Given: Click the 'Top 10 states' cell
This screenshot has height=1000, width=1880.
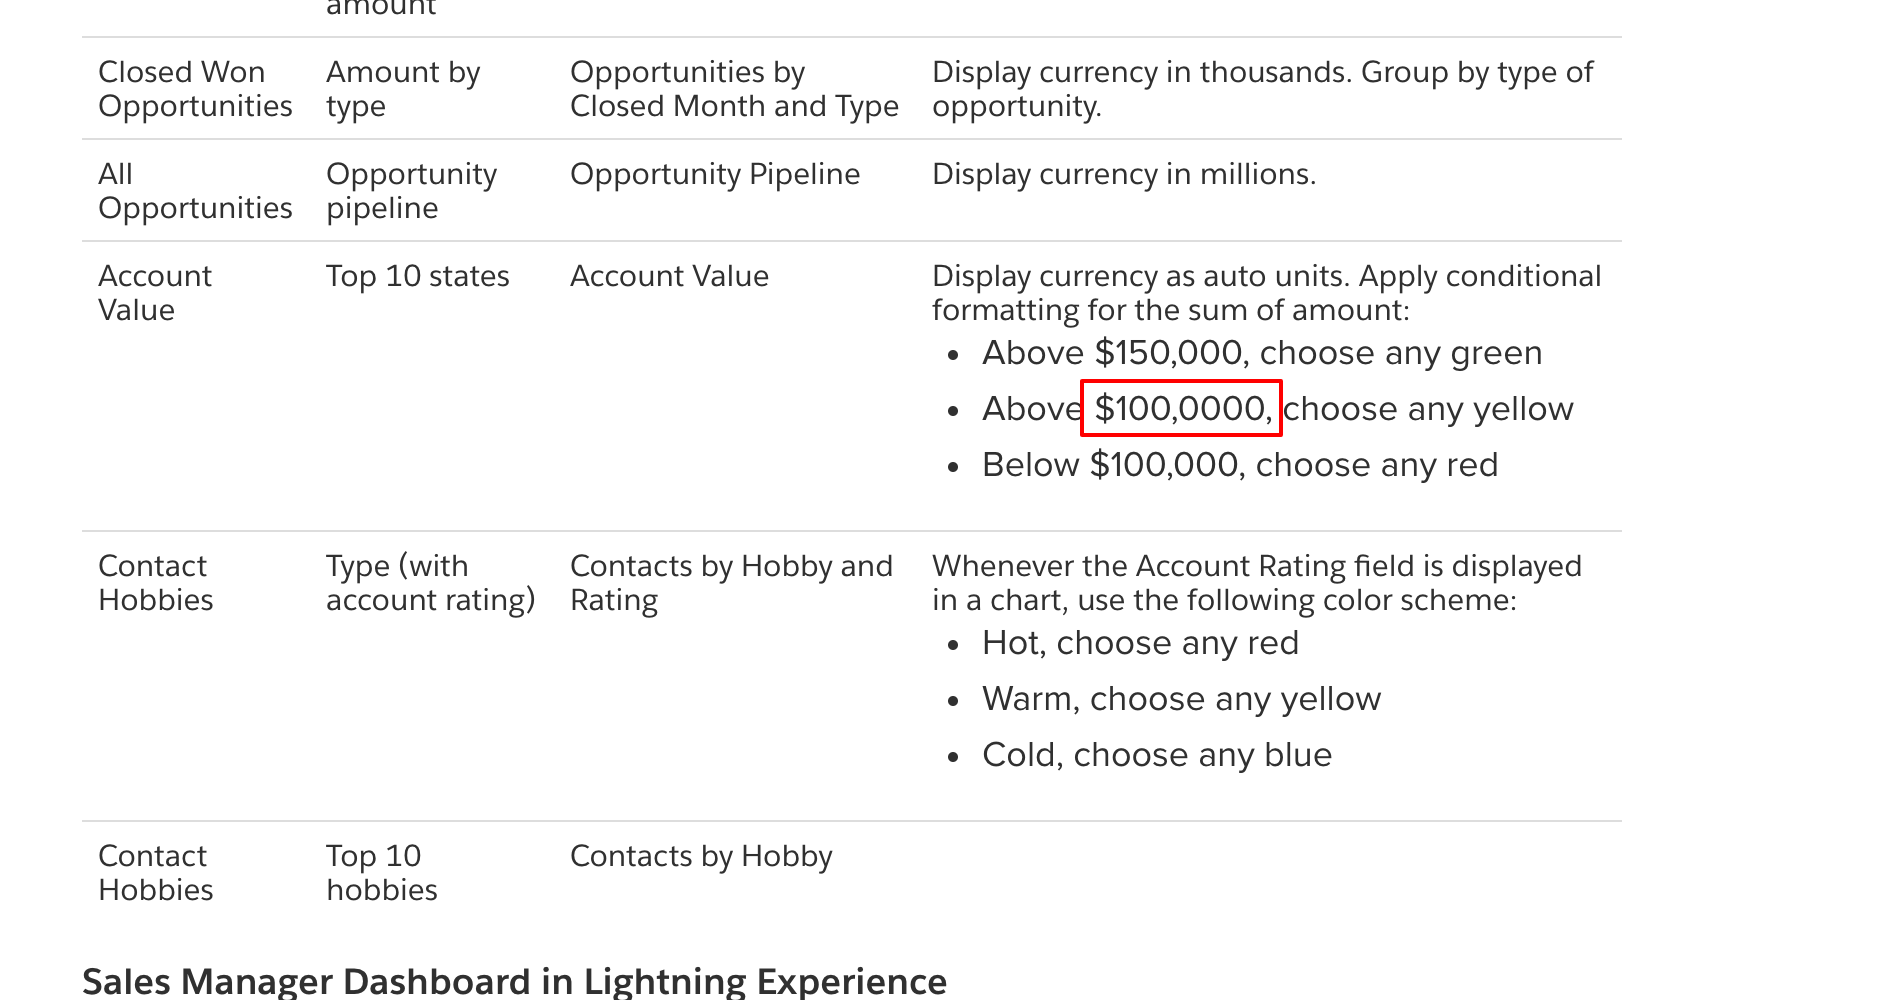Looking at the screenshot, I should coord(417,276).
